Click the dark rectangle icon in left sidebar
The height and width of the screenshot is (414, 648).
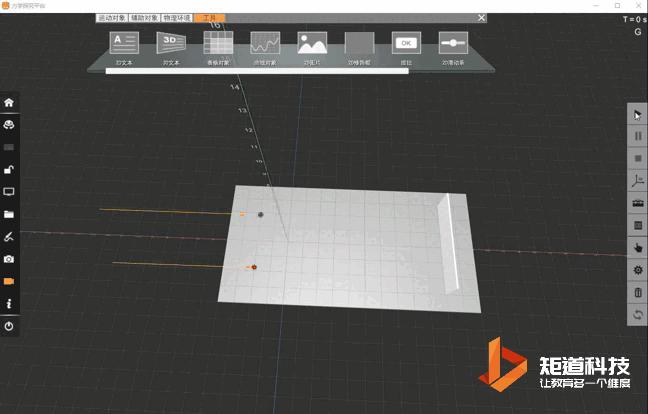coord(9,147)
